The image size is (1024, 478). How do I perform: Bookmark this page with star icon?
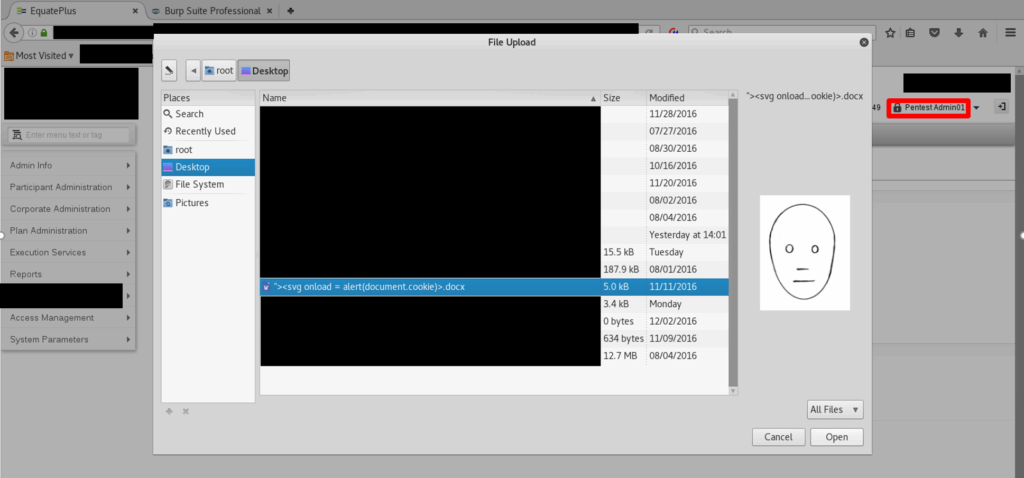coord(889,33)
